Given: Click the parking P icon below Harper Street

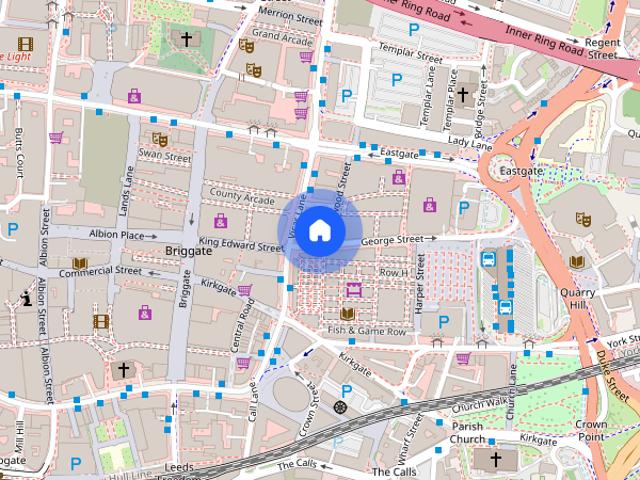Looking at the screenshot, I should tap(444, 322).
